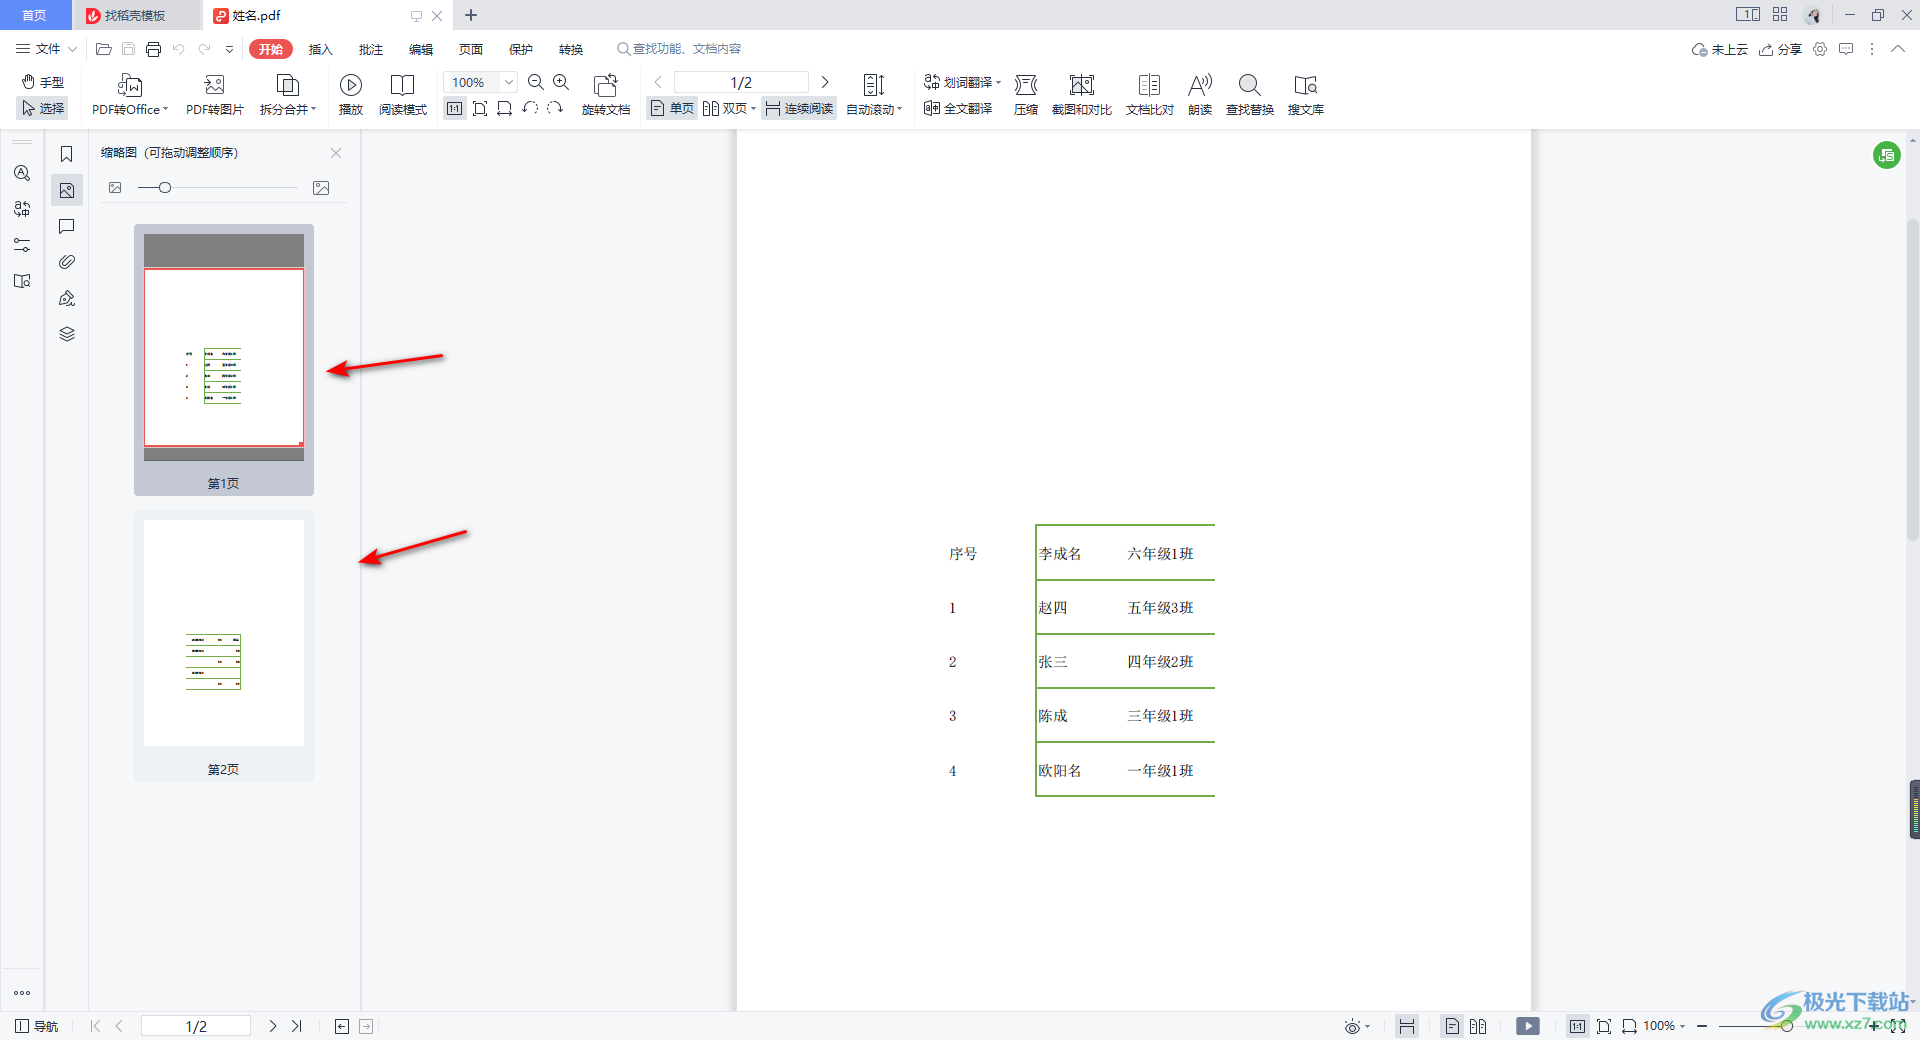Switch to the 页面 page tab
1920x1040 pixels.
(471, 49)
